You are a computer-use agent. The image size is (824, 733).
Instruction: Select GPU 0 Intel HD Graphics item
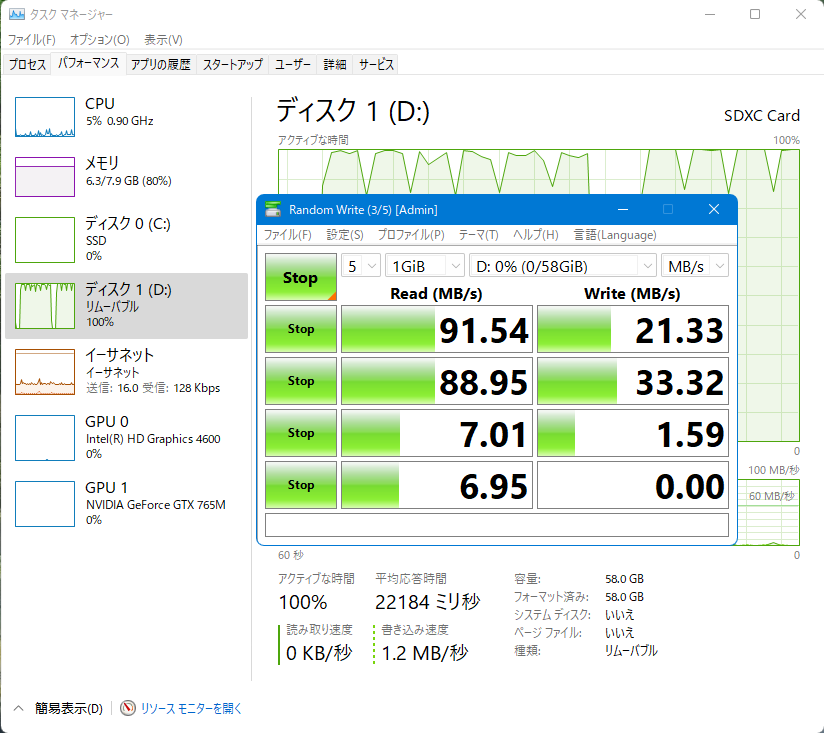(x=45, y=438)
